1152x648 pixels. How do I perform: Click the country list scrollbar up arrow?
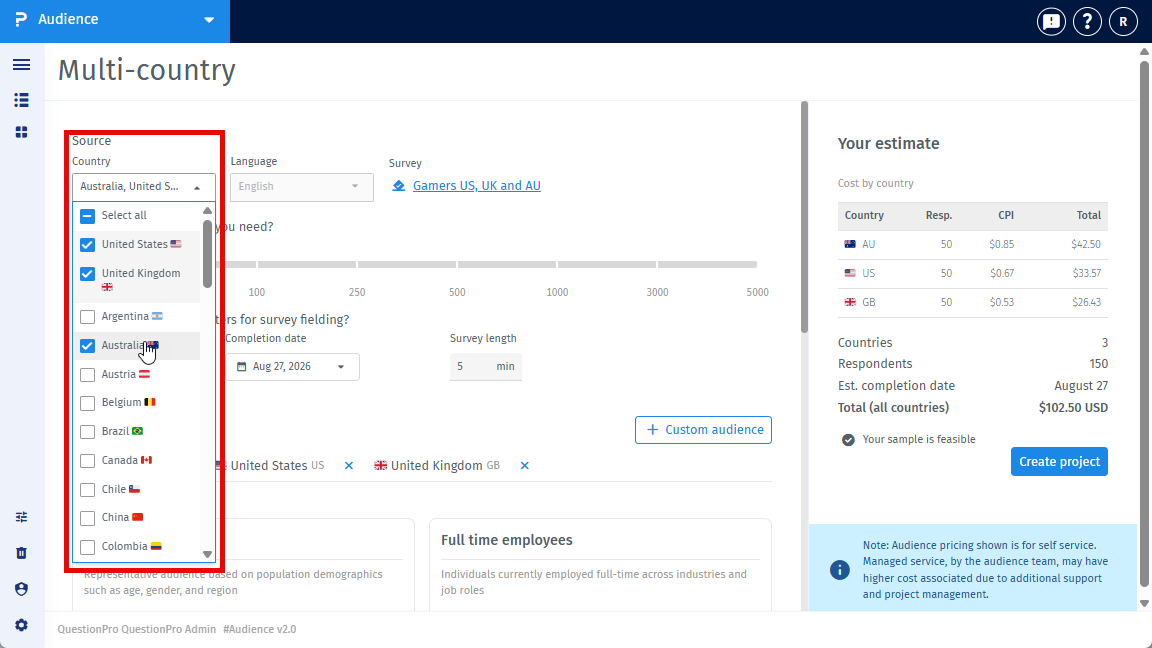[x=207, y=211]
